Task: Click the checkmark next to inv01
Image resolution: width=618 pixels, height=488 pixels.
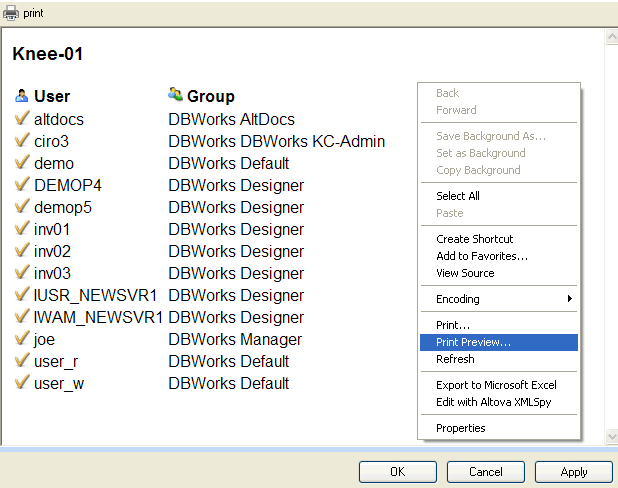Action: click(x=22, y=228)
